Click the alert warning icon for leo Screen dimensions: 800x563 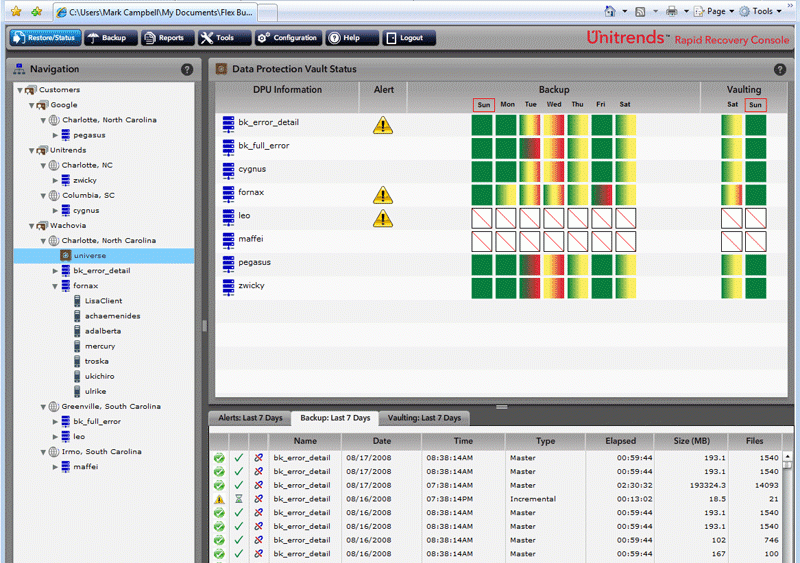click(383, 218)
